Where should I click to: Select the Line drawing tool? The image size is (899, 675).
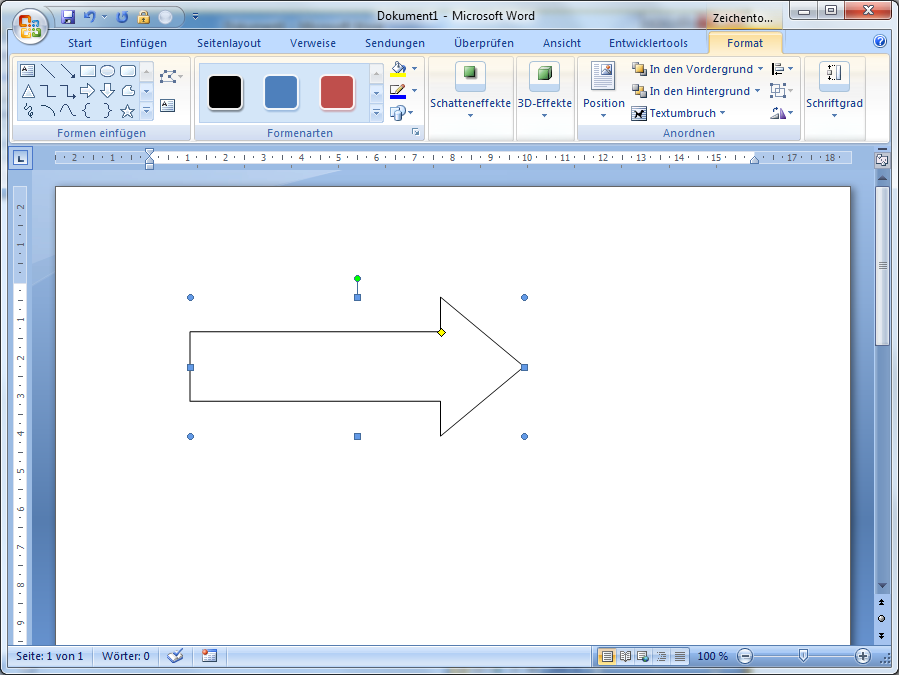(48, 71)
